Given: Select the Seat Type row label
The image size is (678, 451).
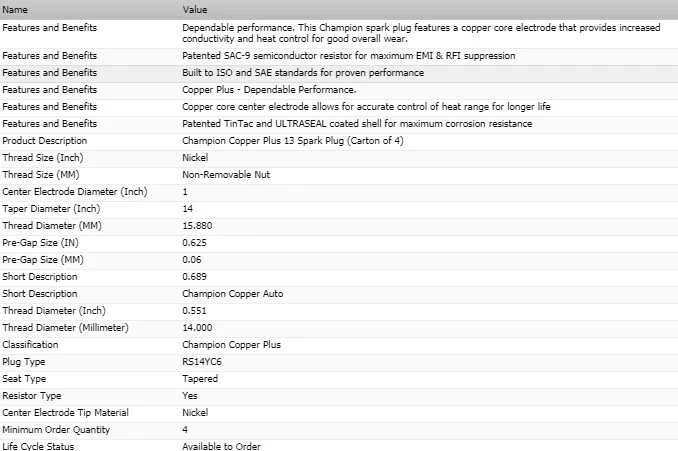Looking at the screenshot, I should point(25,378).
